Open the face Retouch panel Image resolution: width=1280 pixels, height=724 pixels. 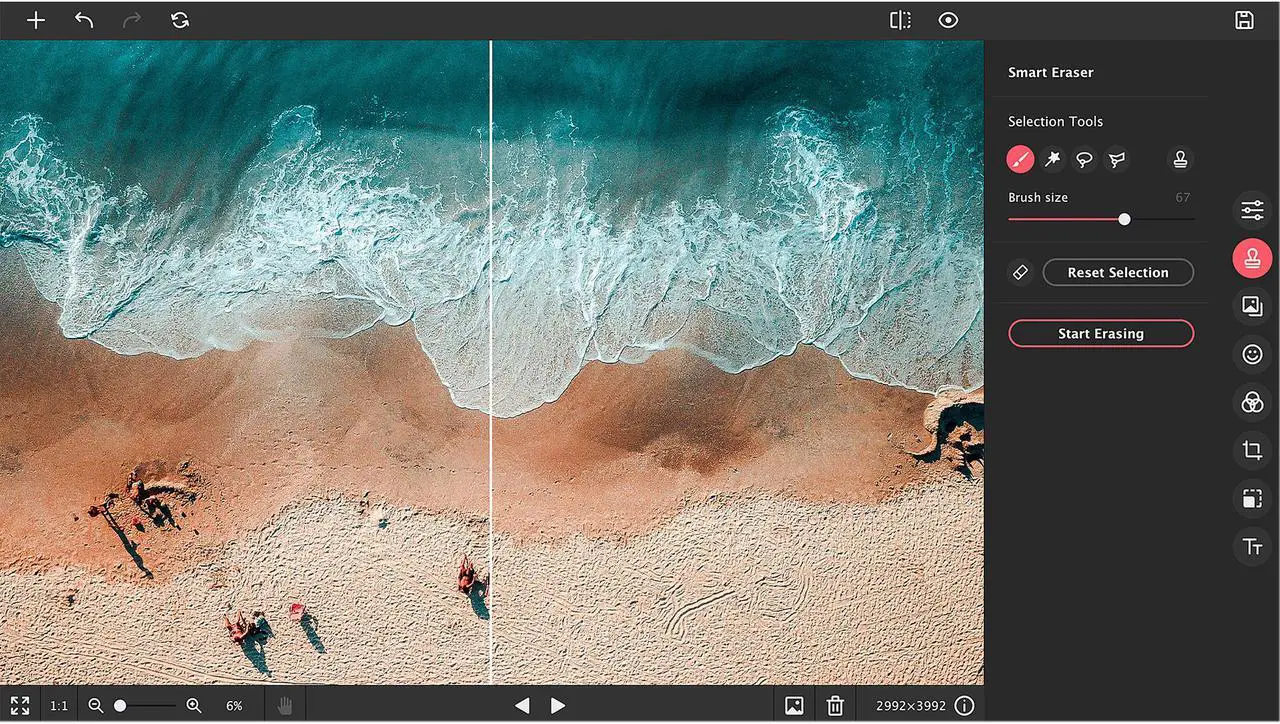click(x=1252, y=354)
